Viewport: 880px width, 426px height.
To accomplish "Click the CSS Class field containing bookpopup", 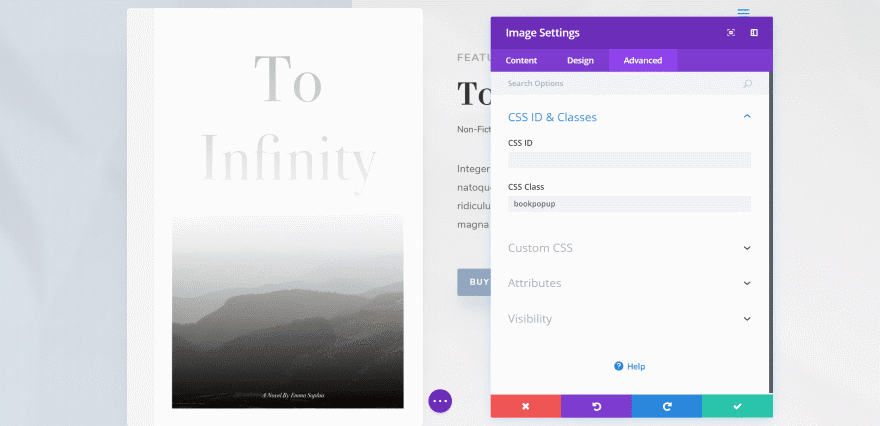I will pos(629,204).
